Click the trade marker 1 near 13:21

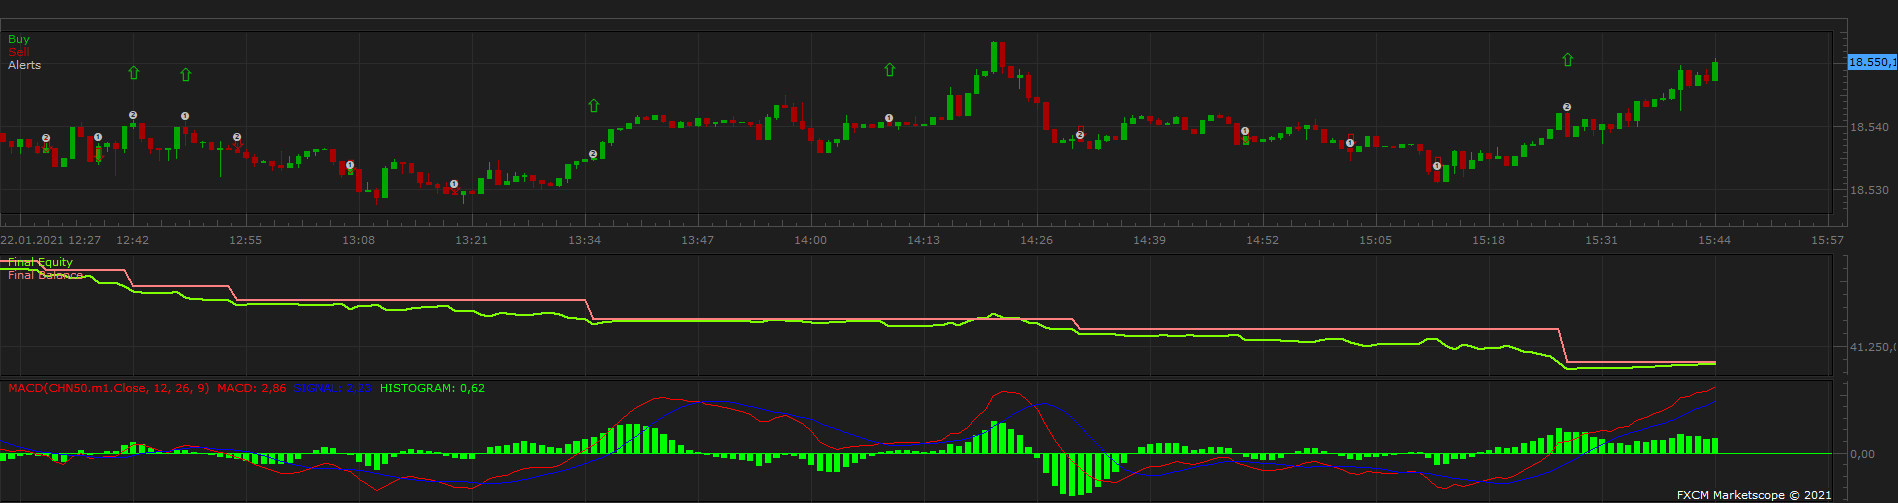[x=454, y=184]
